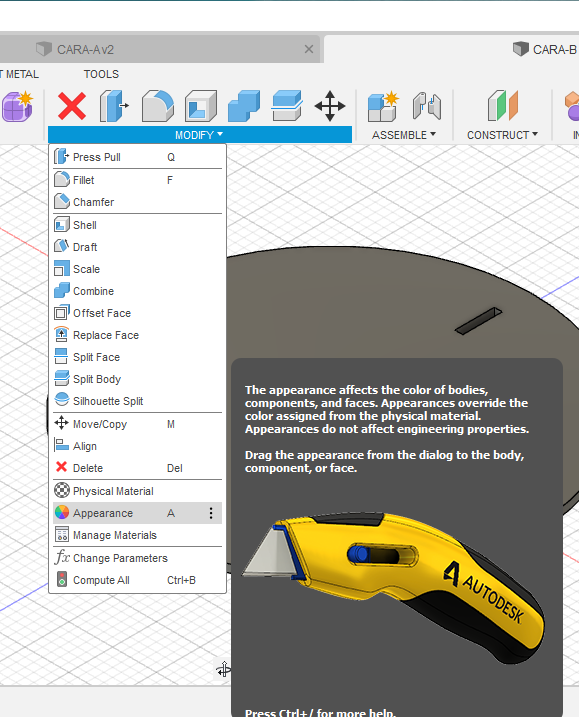The height and width of the screenshot is (717, 579).
Task: Choose Silhouette Split menu entry
Action: point(137,401)
